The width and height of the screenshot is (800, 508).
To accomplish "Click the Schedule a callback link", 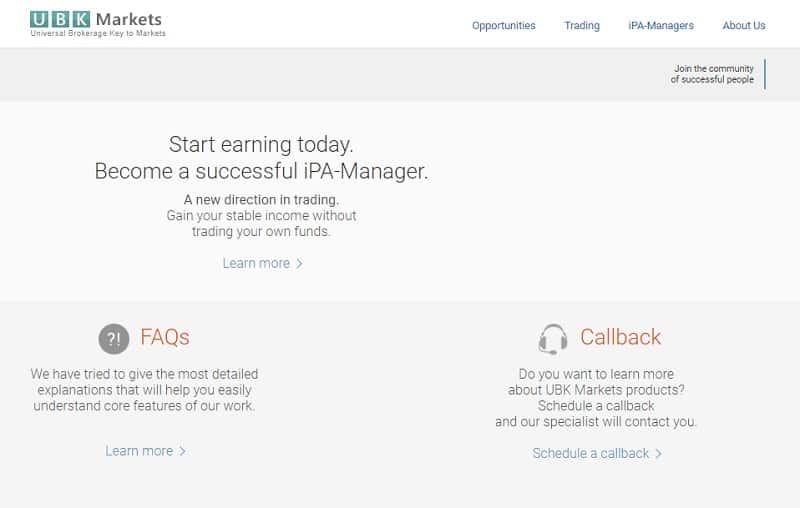I will (591, 453).
